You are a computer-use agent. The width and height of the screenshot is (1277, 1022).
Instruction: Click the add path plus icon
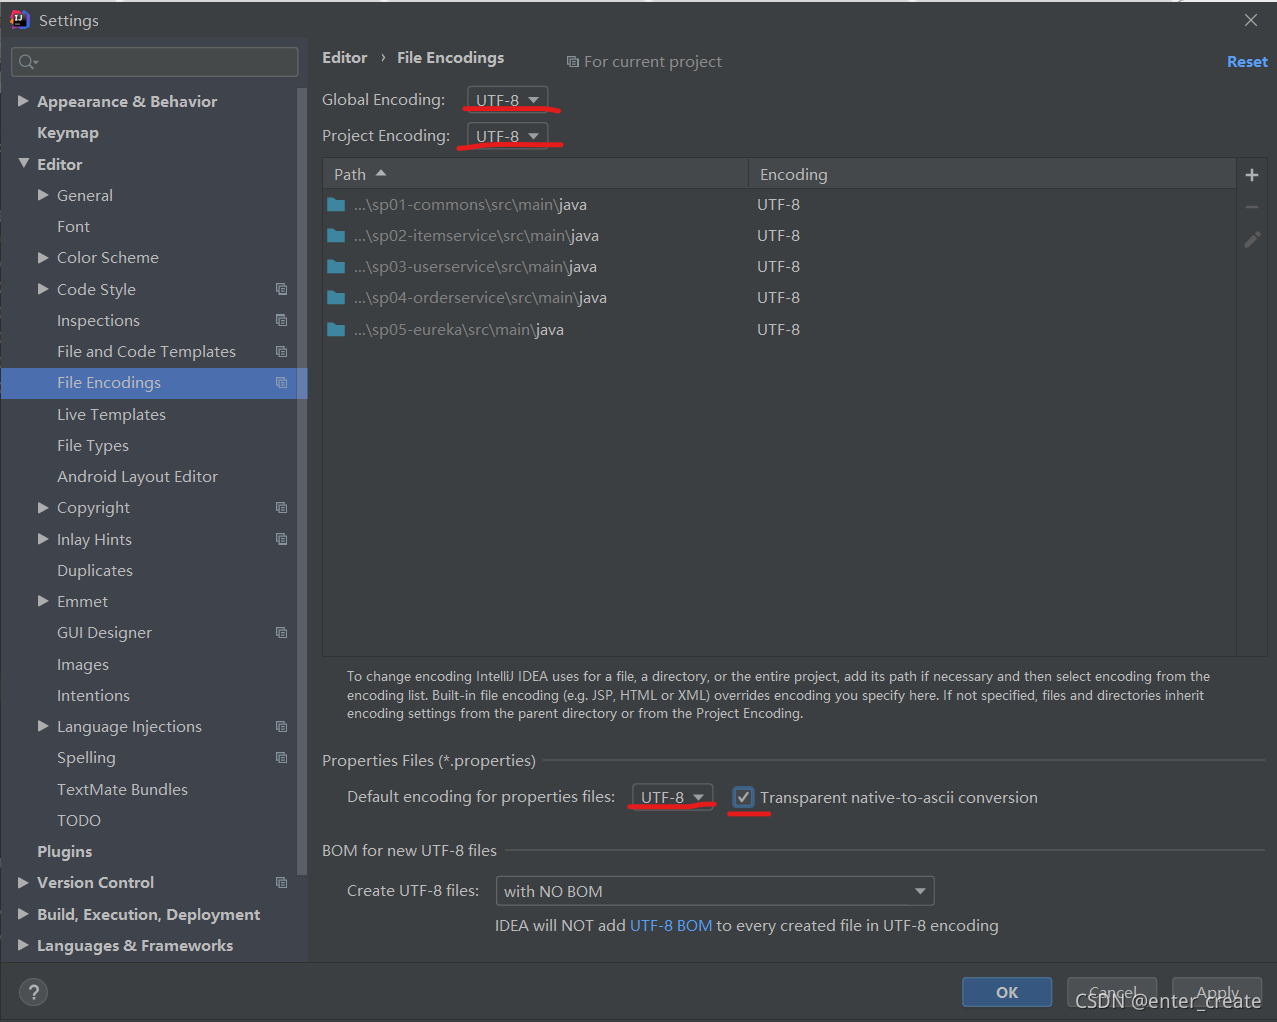(x=1251, y=175)
